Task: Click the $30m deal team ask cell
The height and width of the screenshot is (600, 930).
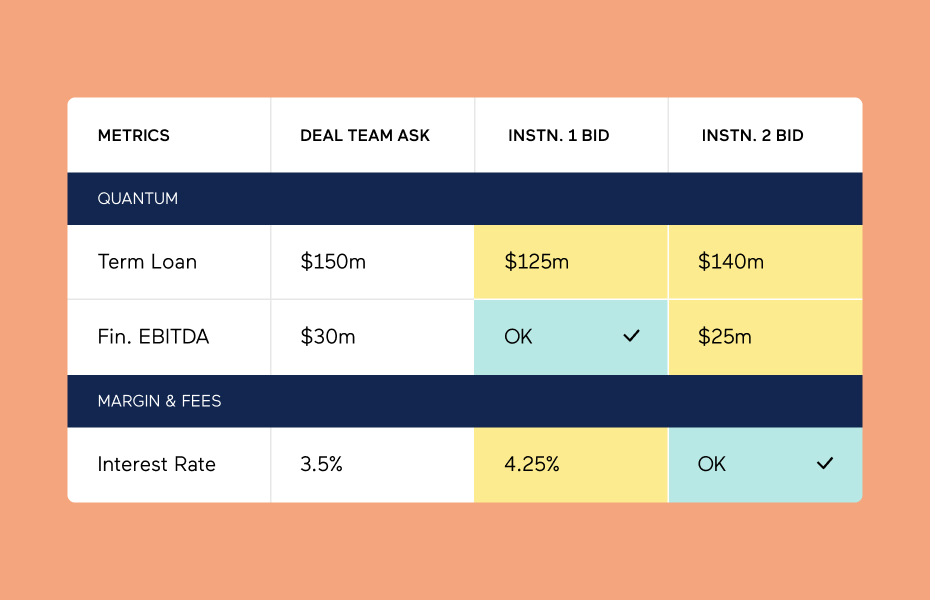Action: click(328, 337)
